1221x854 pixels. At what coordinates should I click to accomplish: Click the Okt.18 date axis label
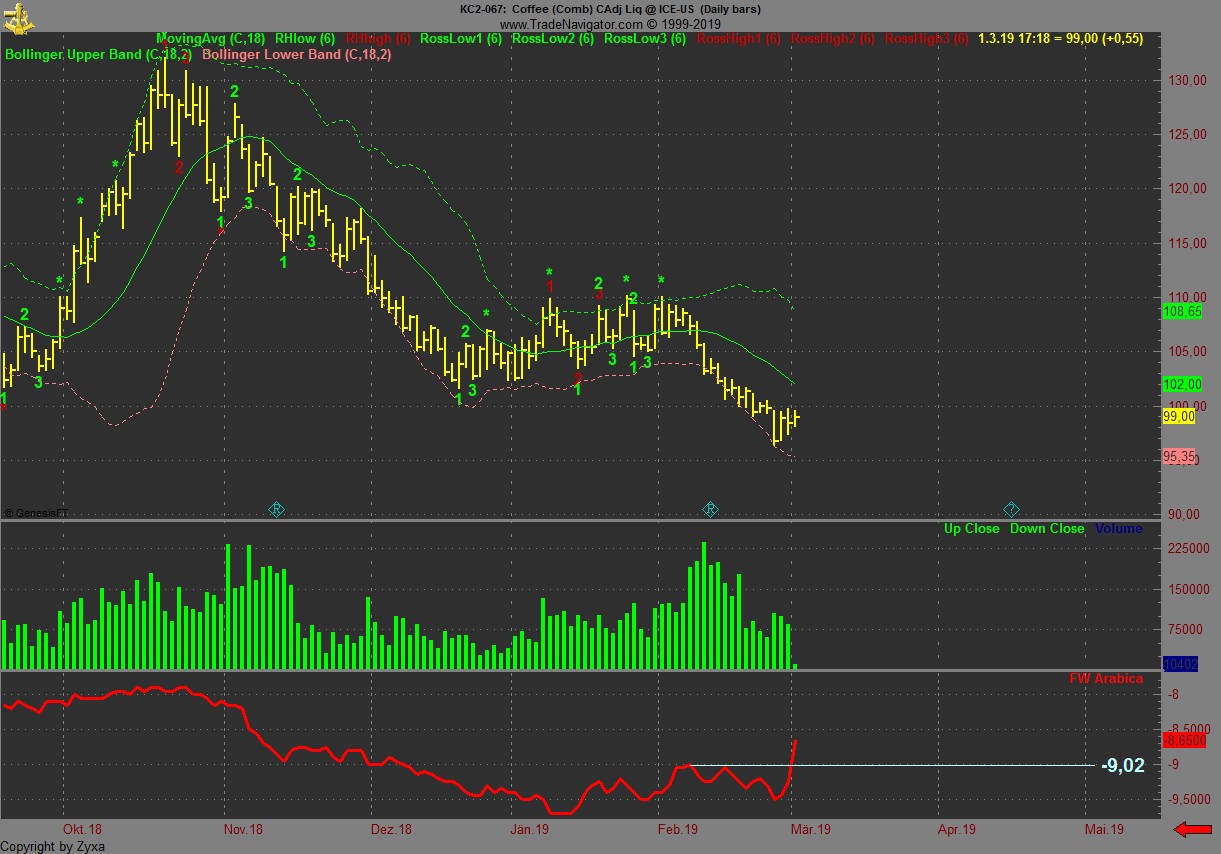82,829
